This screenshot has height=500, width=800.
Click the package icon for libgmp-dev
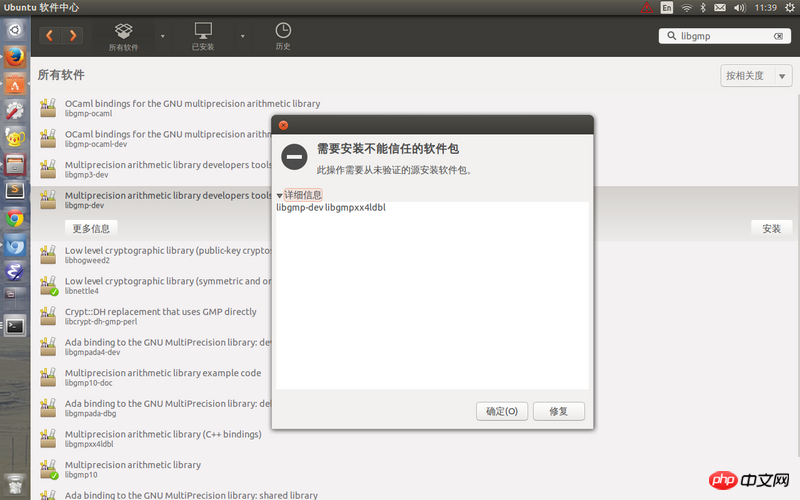click(x=48, y=199)
